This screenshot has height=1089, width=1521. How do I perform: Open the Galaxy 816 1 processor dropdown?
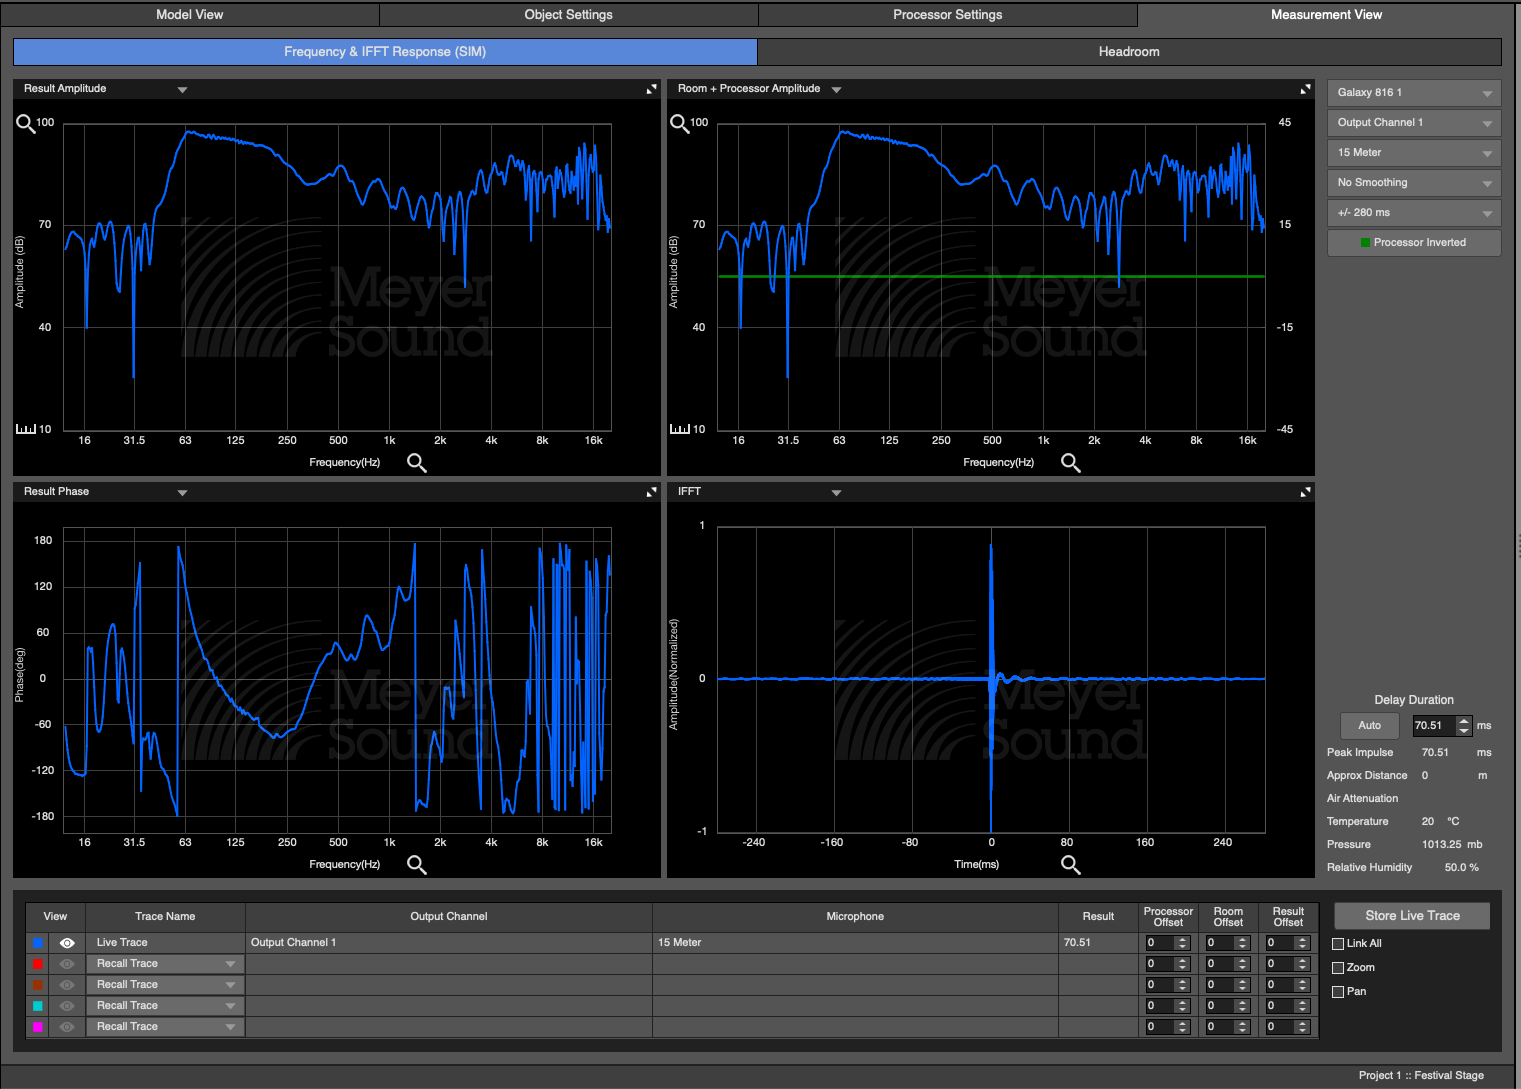(1414, 93)
